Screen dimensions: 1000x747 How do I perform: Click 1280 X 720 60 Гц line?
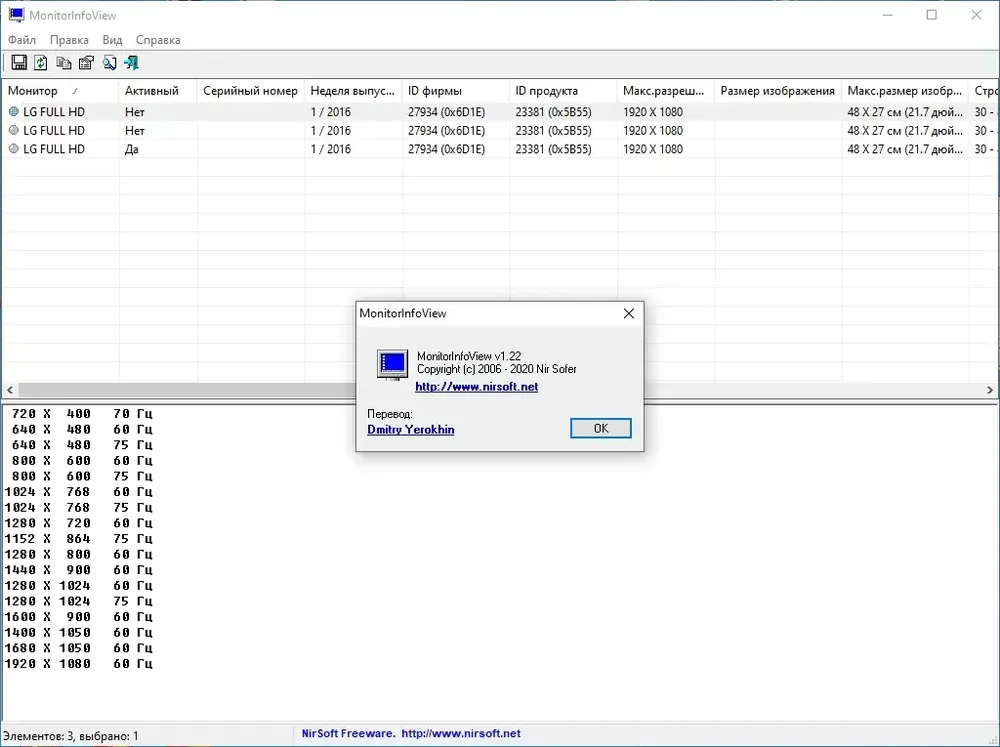pos(78,522)
